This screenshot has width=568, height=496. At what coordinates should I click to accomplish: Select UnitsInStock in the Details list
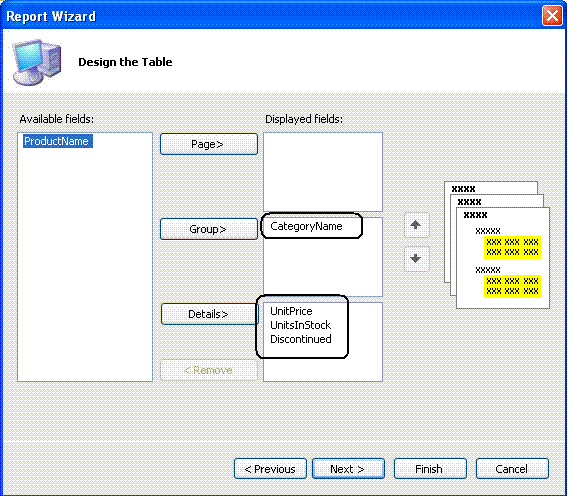click(x=300, y=325)
